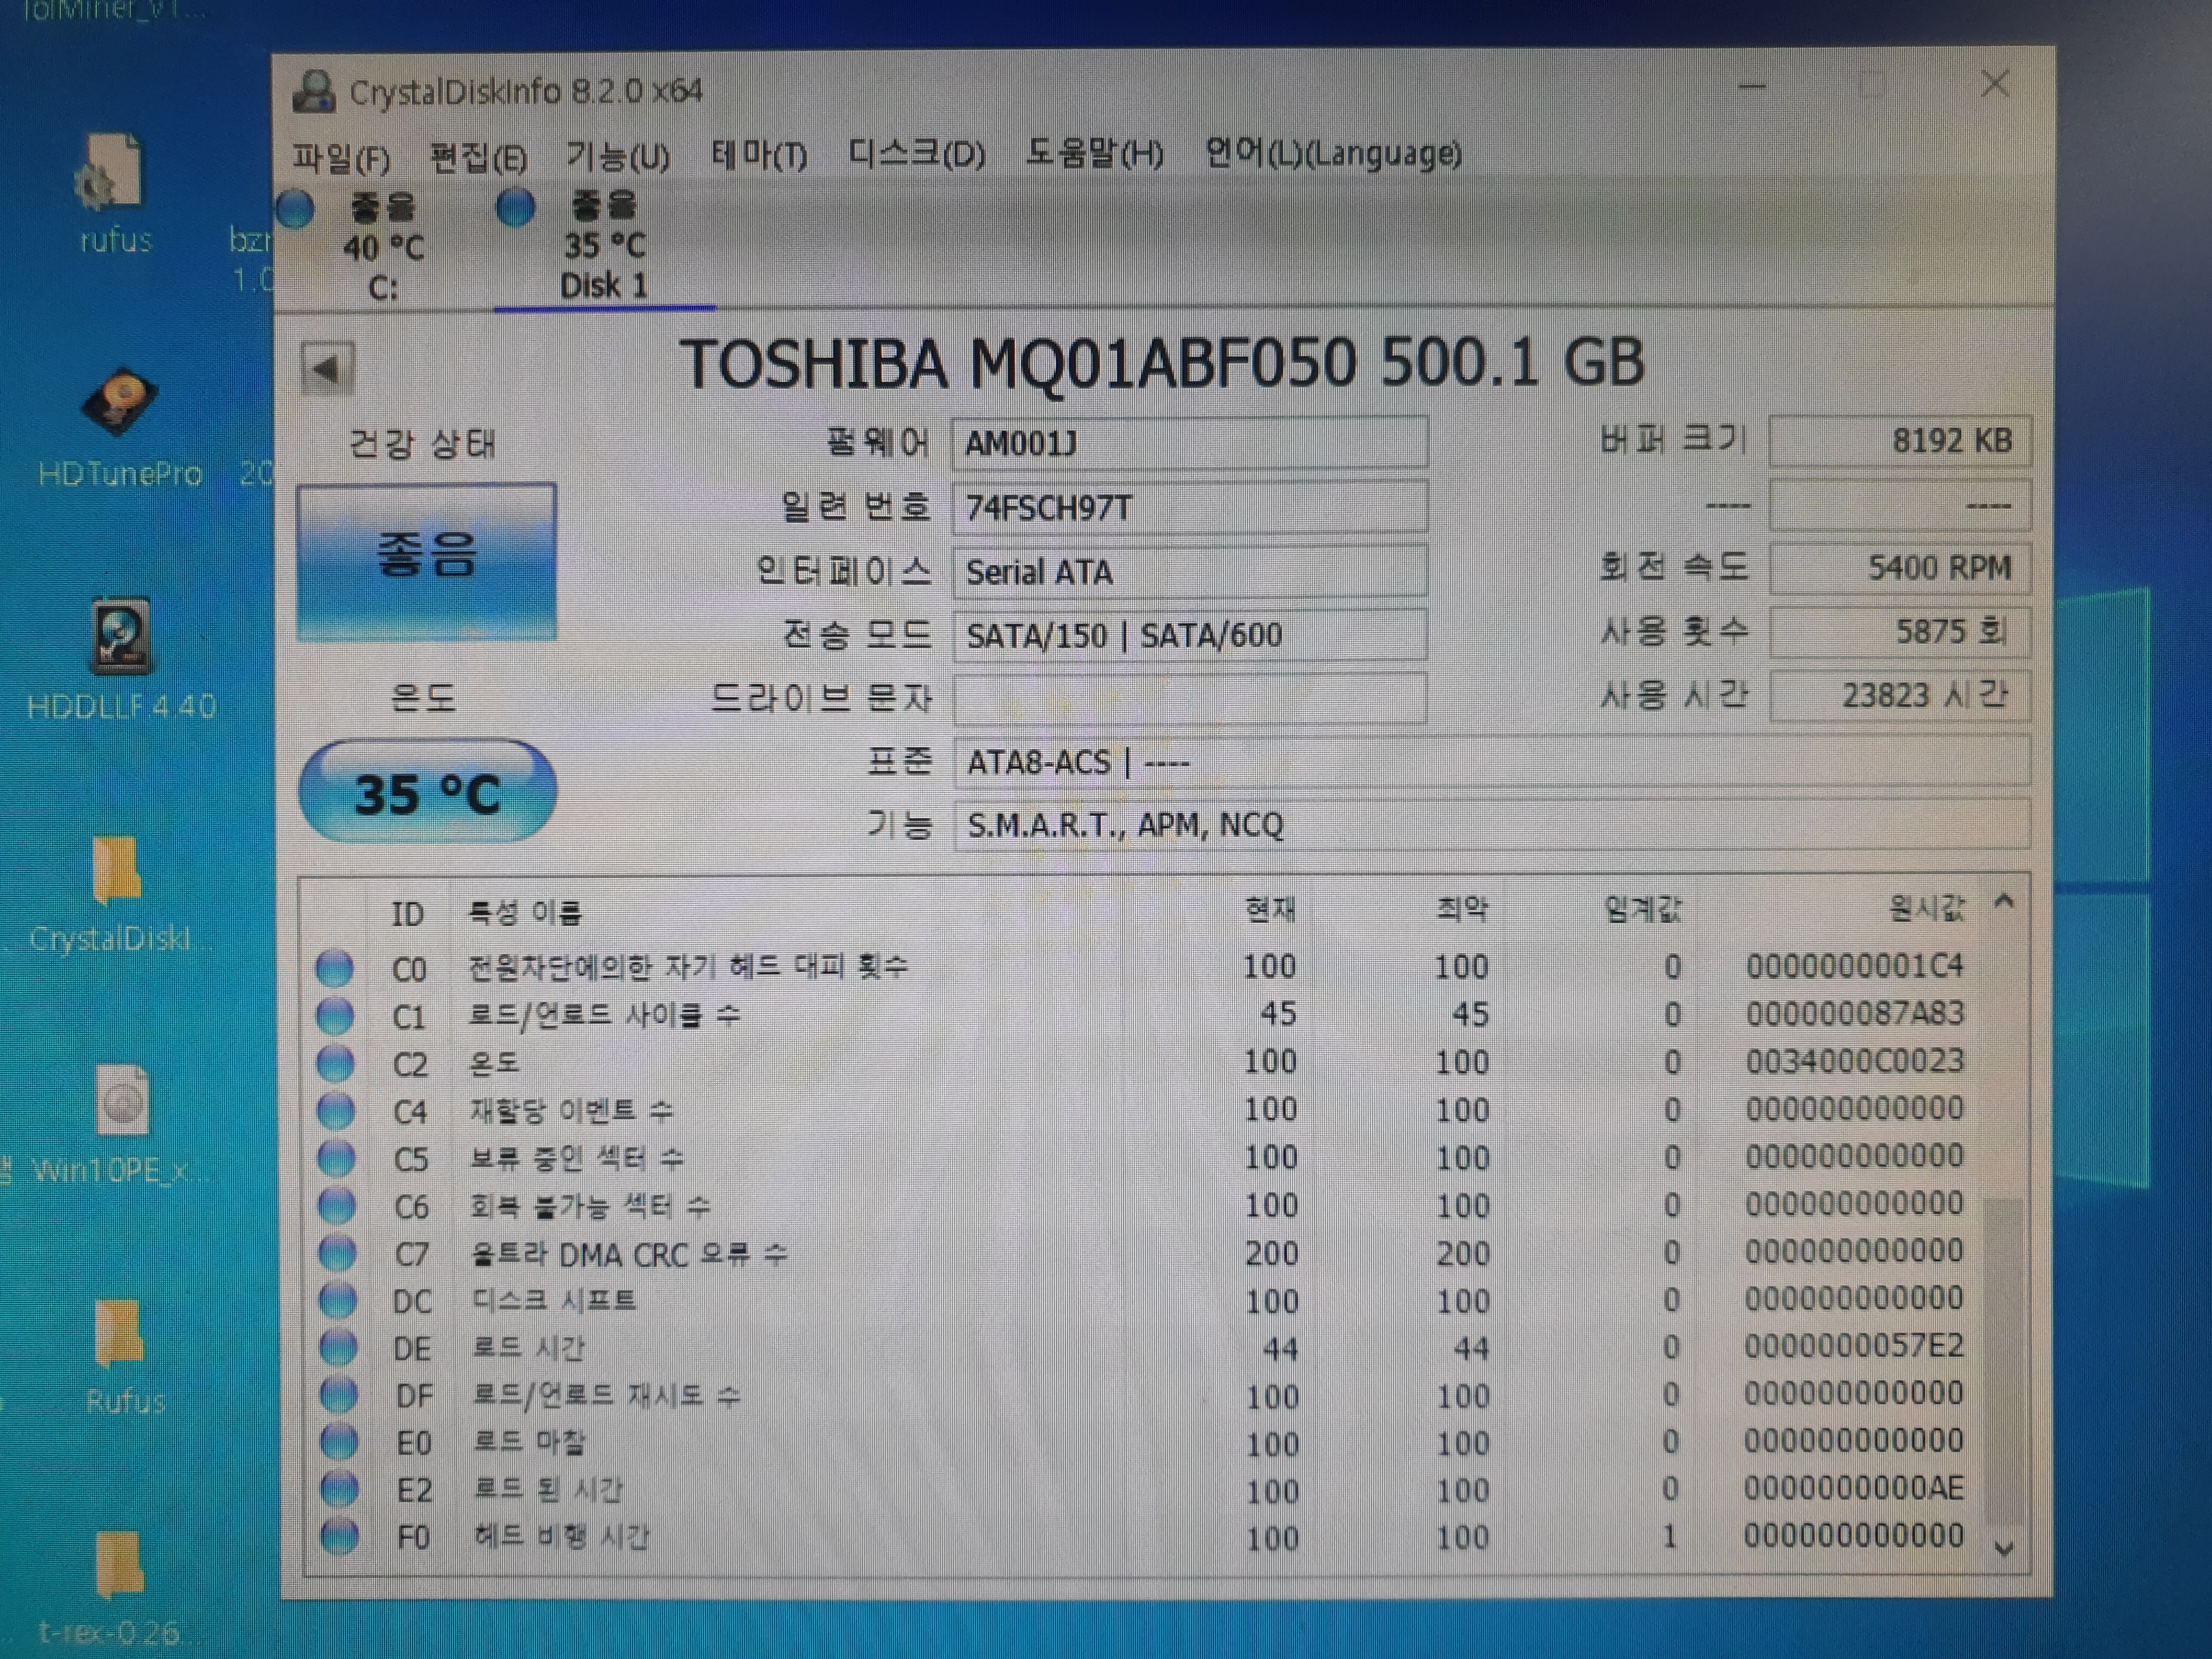Click the 특성 이름 column header
The height and width of the screenshot is (1659, 2212).
(525, 912)
